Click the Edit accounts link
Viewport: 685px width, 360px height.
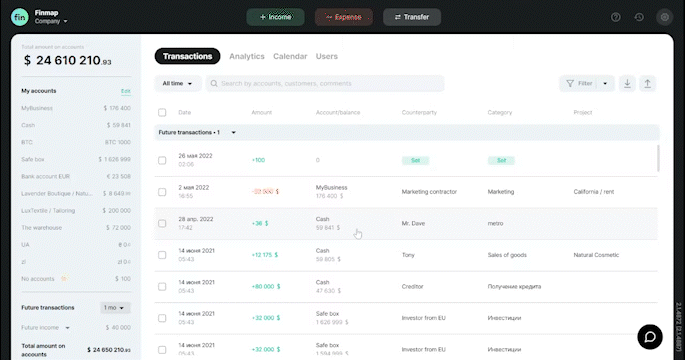click(126, 91)
